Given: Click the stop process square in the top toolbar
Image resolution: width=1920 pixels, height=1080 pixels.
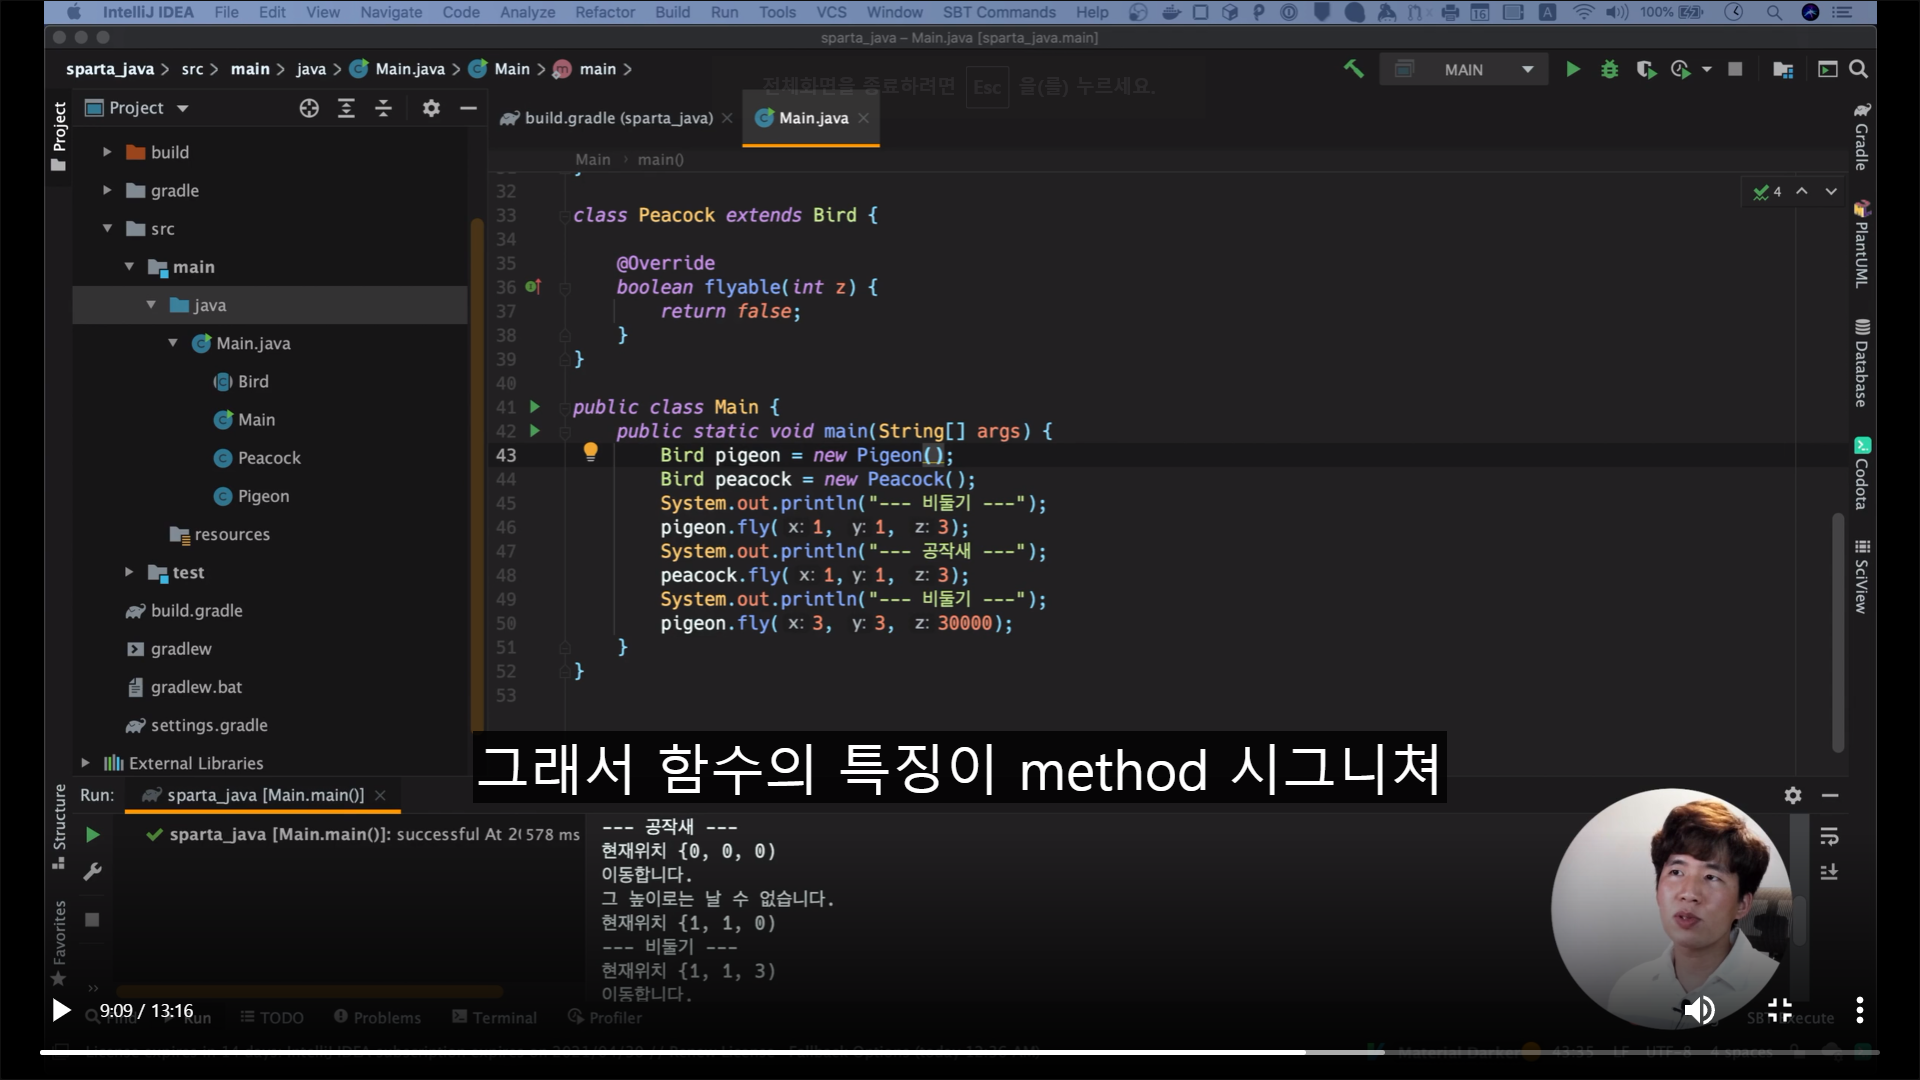Looking at the screenshot, I should [1736, 69].
